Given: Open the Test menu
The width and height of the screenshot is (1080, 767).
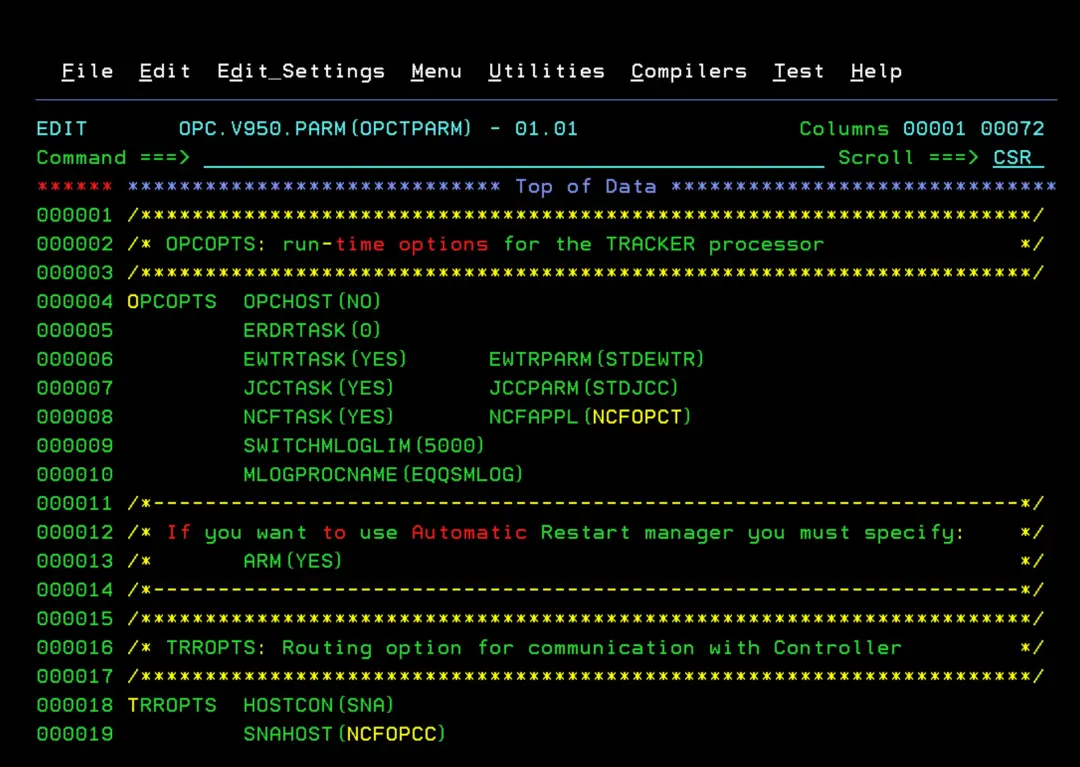Looking at the screenshot, I should click(x=798, y=72).
